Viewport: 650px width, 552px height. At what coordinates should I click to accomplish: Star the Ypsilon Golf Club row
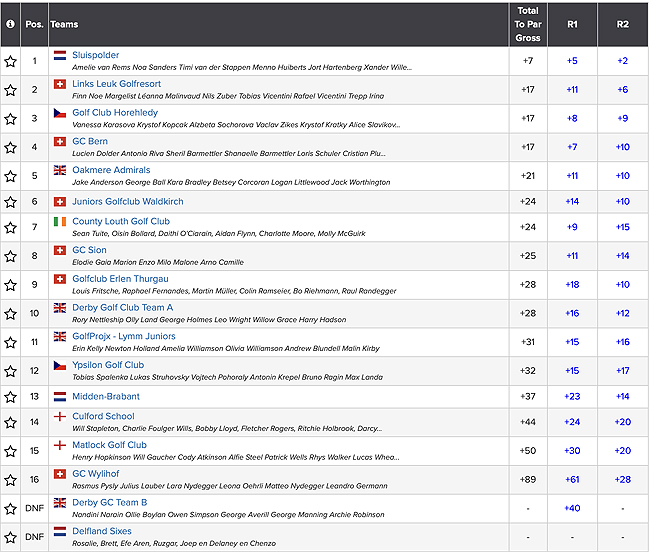click(x=10, y=371)
